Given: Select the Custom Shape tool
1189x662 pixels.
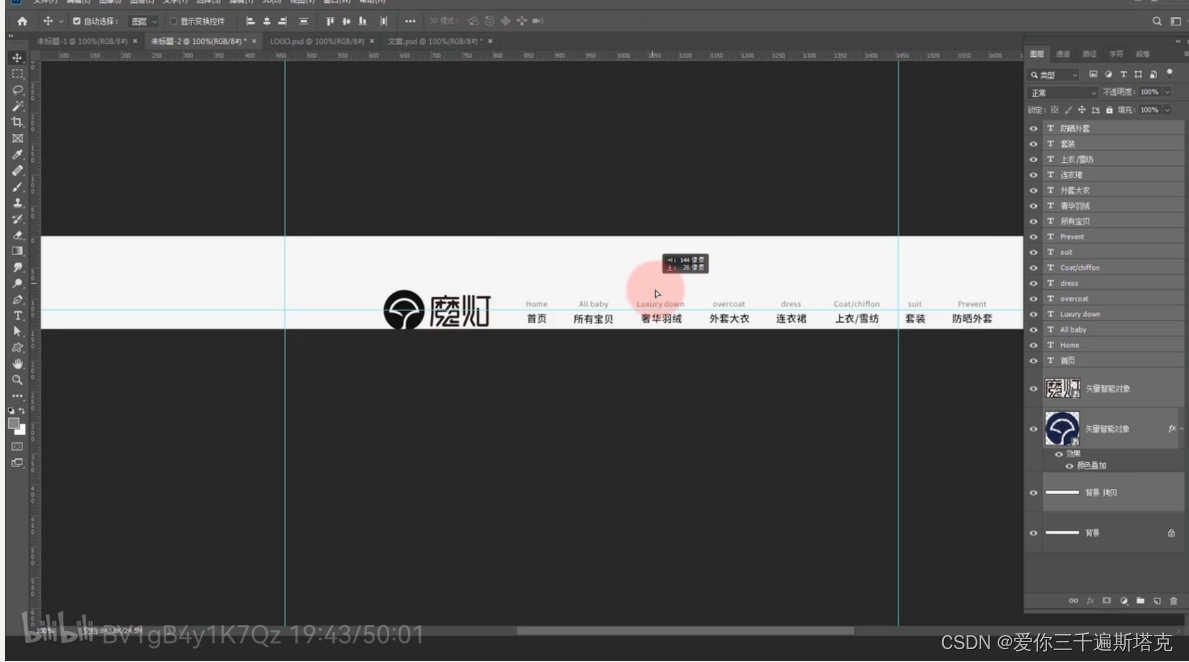Looking at the screenshot, I should click(x=17, y=347).
